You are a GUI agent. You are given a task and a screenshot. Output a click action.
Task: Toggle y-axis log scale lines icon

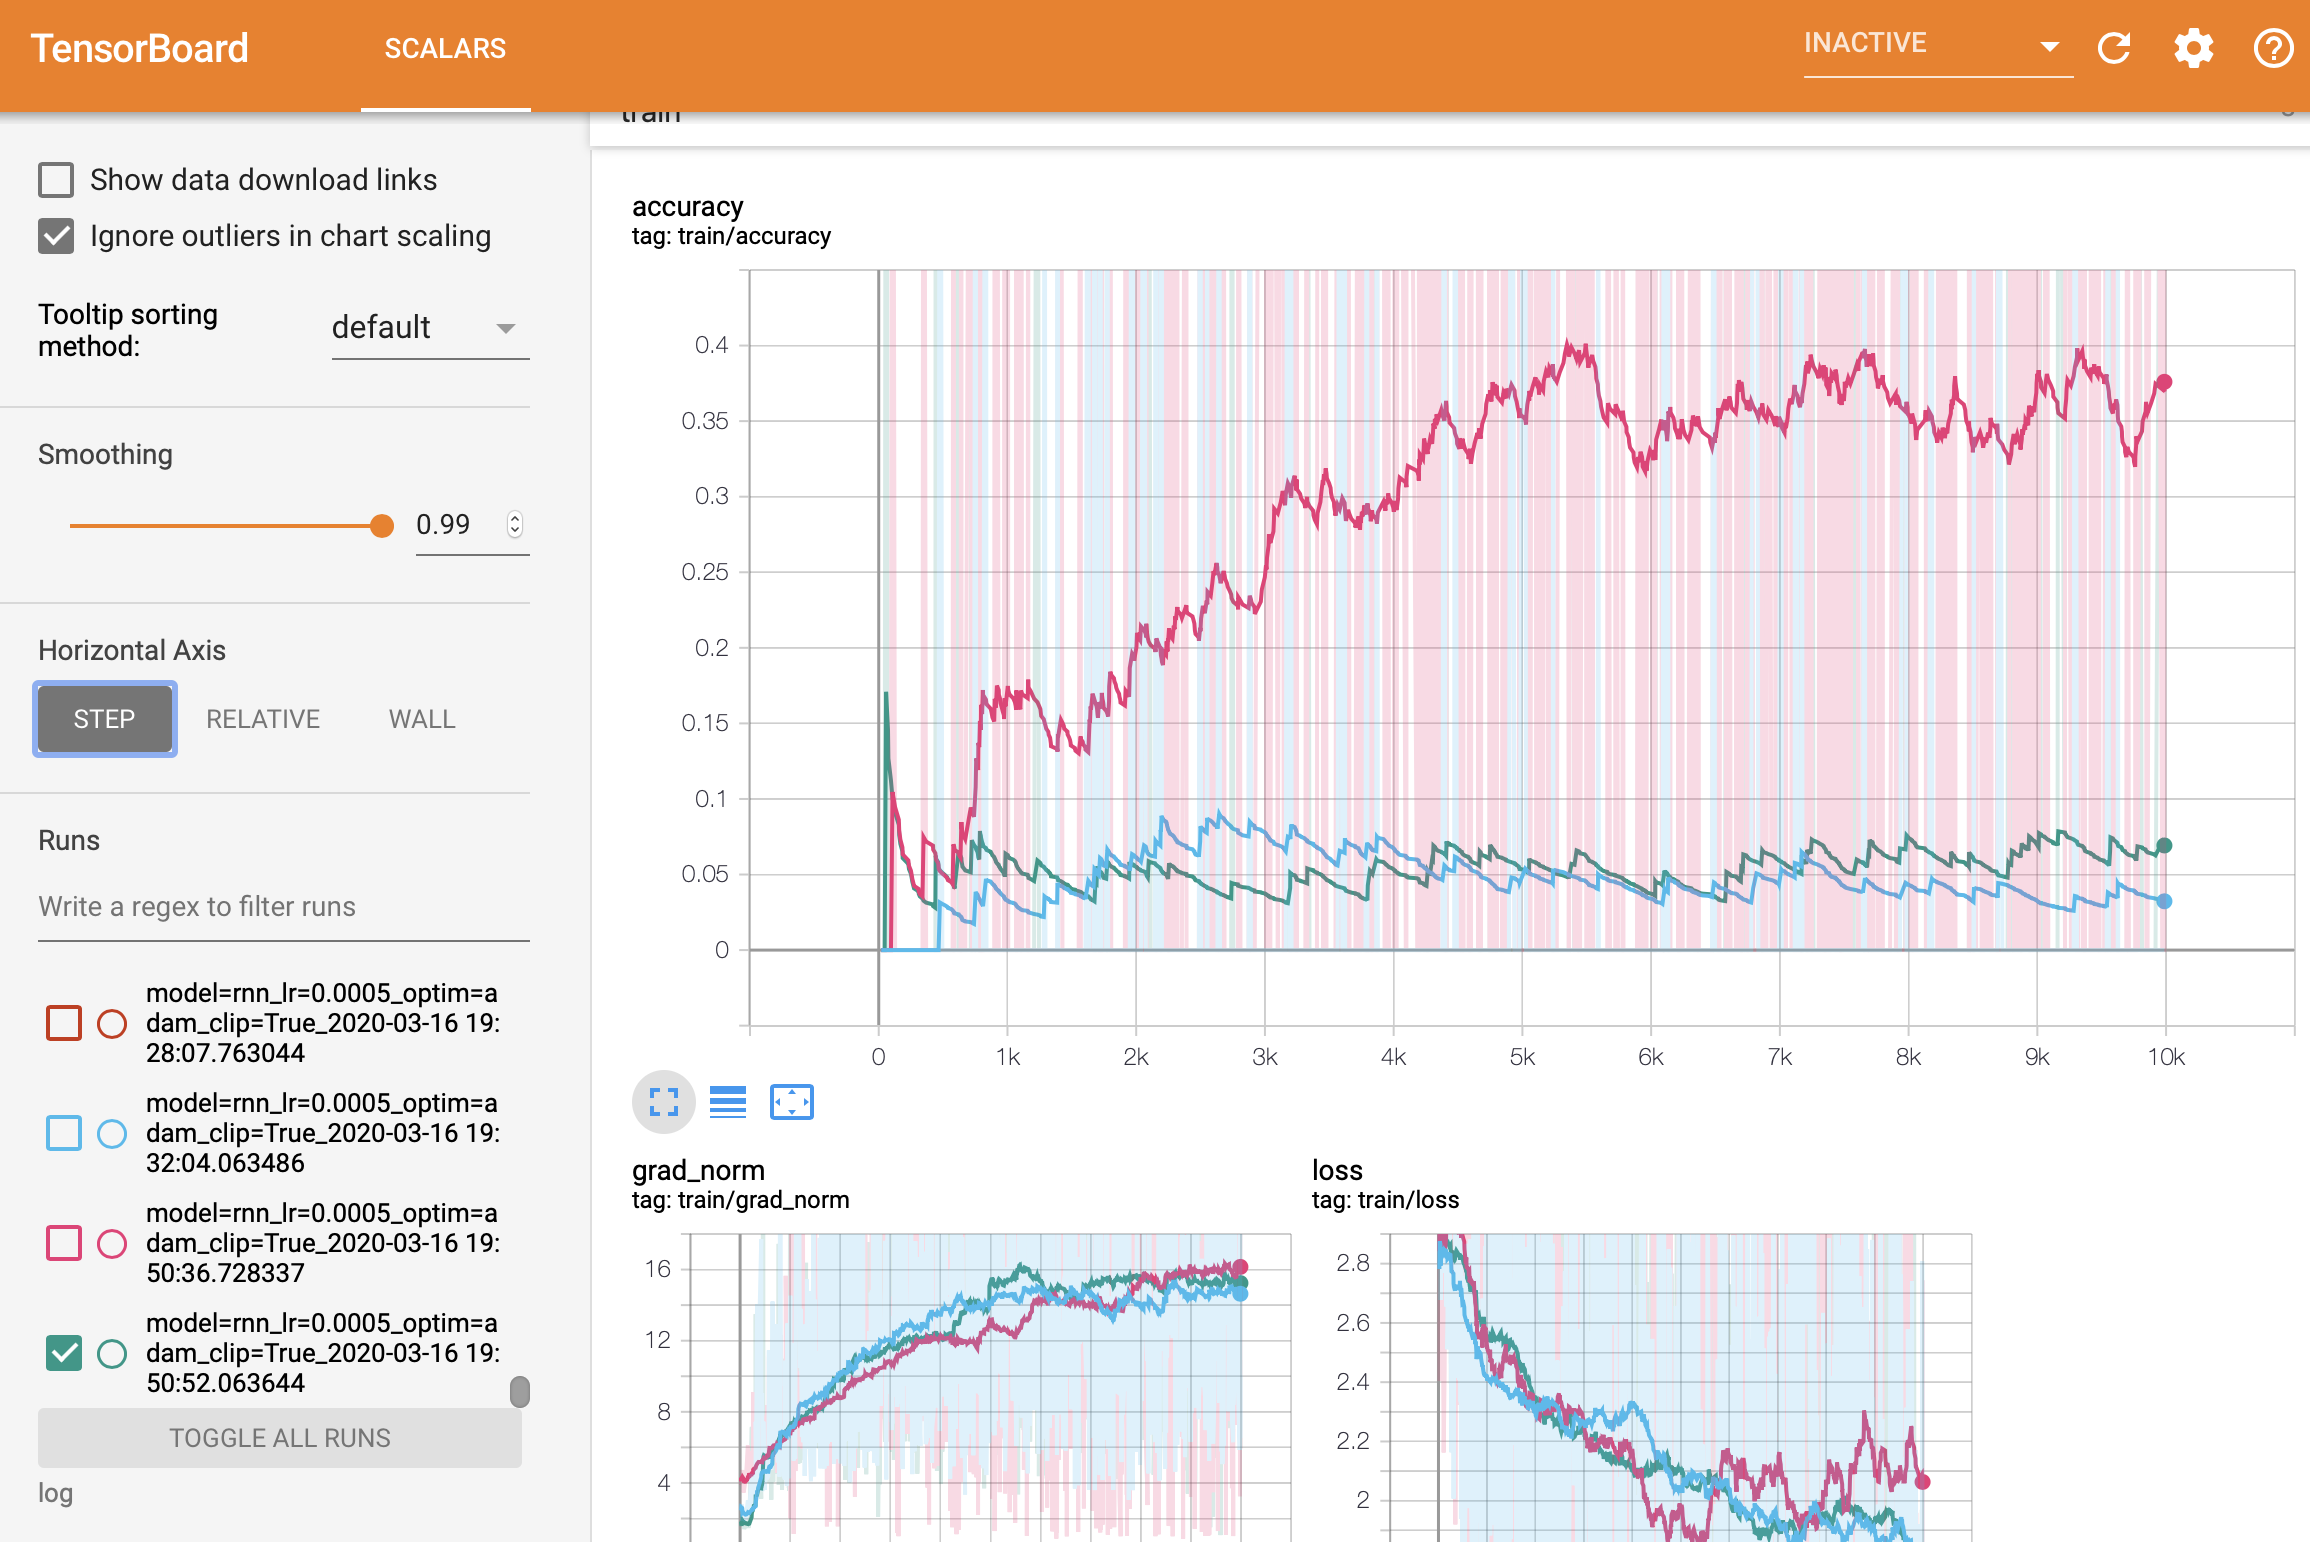tap(727, 1102)
